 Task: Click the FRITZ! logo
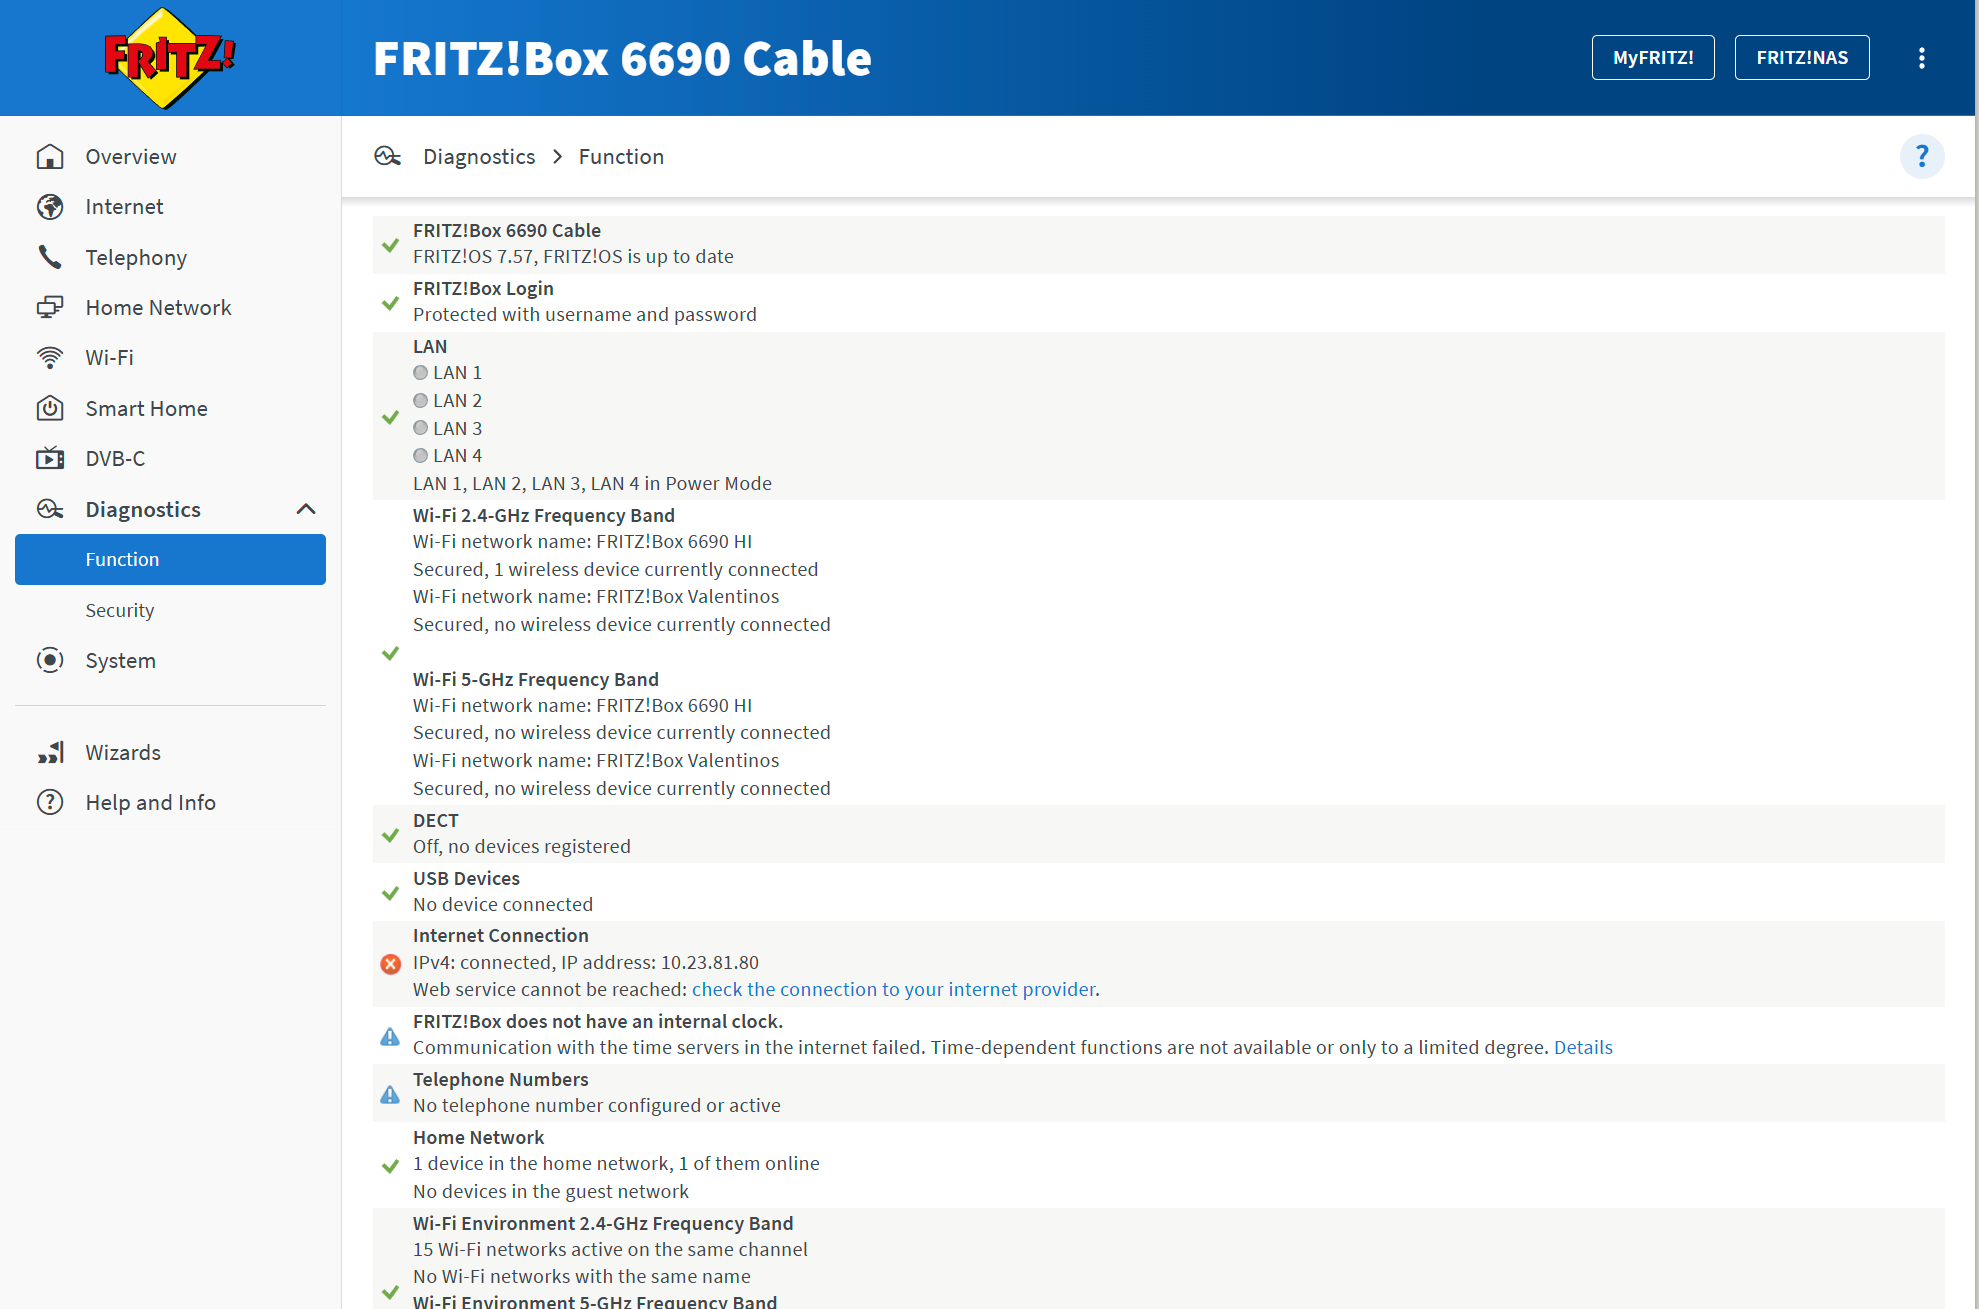[169, 58]
